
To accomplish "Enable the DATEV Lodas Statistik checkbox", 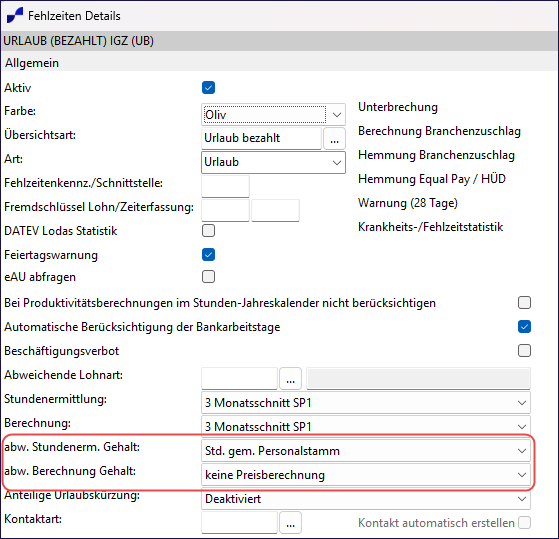I will pos(208,231).
